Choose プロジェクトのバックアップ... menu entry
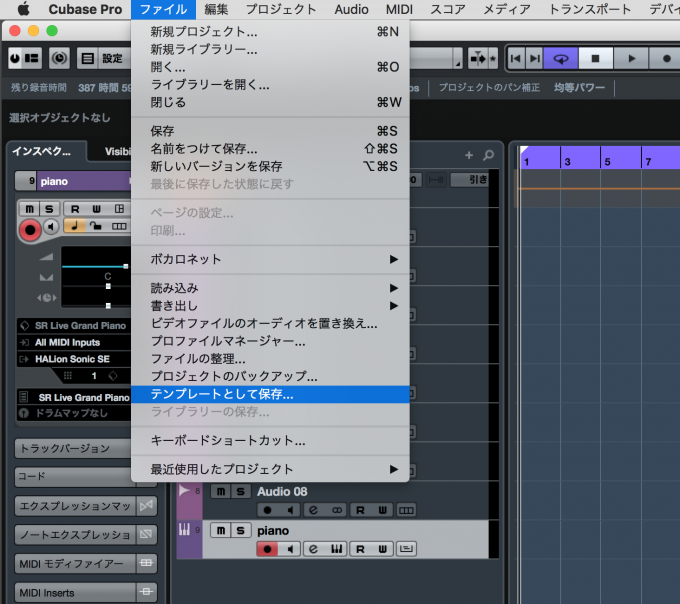This screenshot has height=604, width=680. pos(270,376)
